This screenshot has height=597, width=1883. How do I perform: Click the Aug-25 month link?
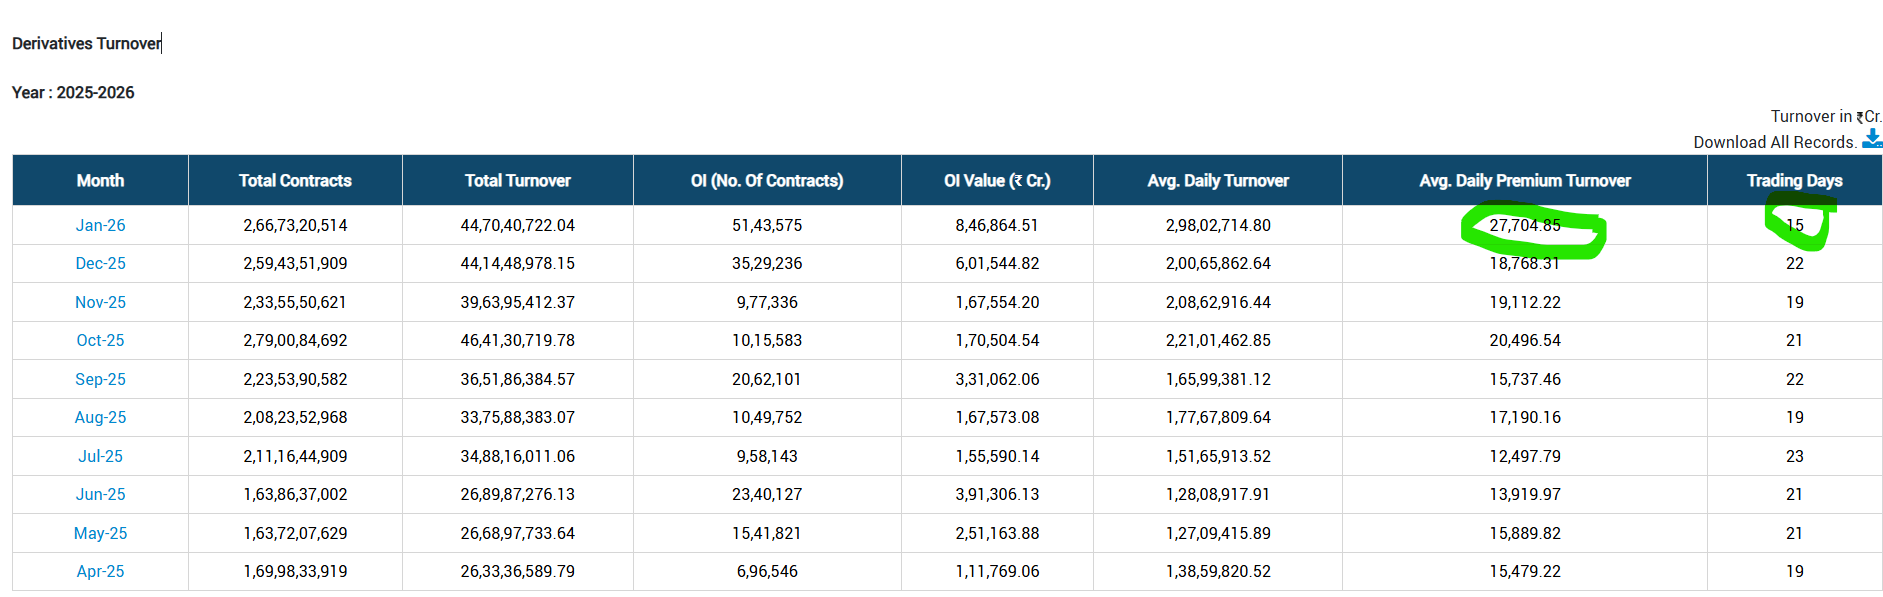coord(100,417)
